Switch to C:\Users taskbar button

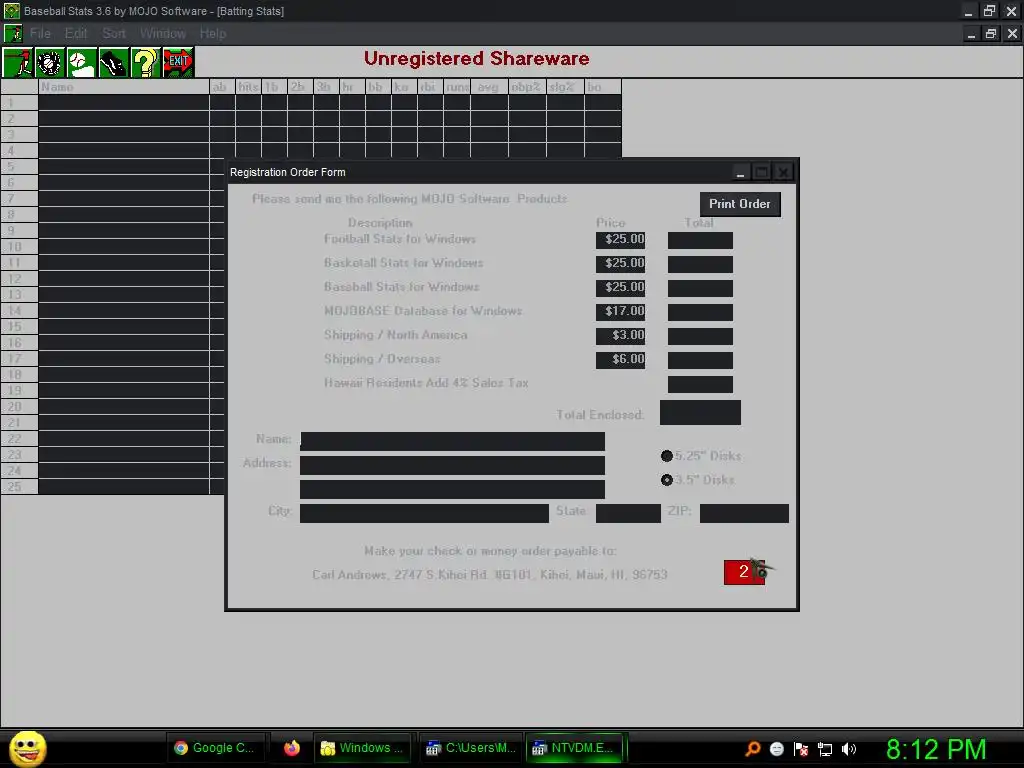pos(472,748)
